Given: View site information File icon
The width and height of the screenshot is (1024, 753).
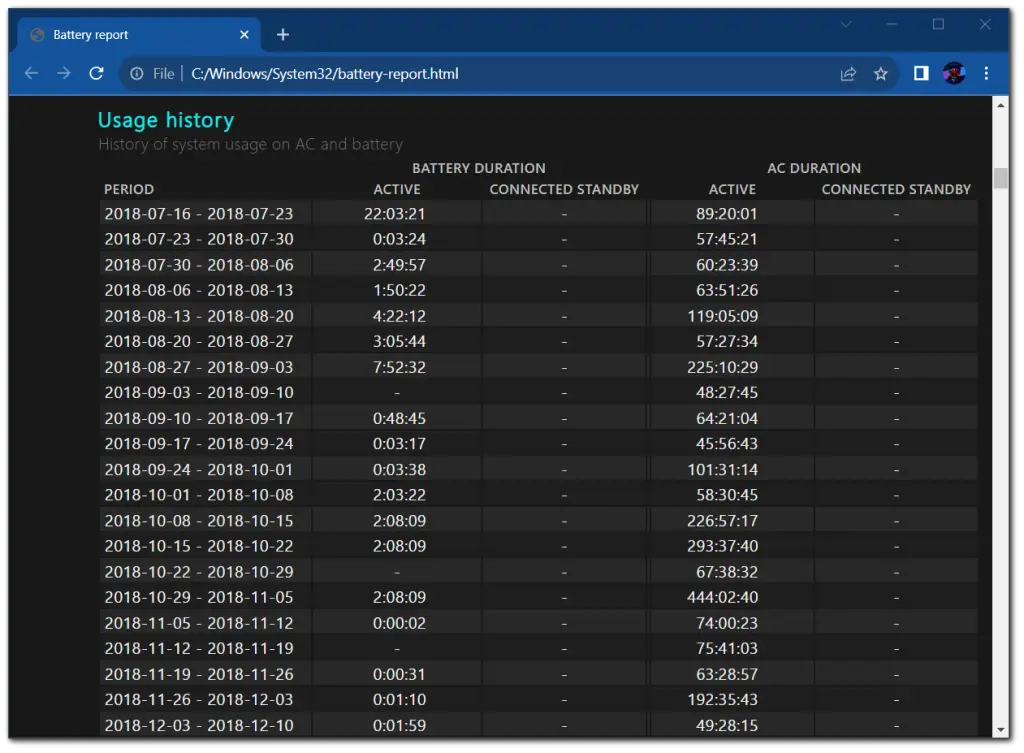Looking at the screenshot, I should (x=136, y=74).
